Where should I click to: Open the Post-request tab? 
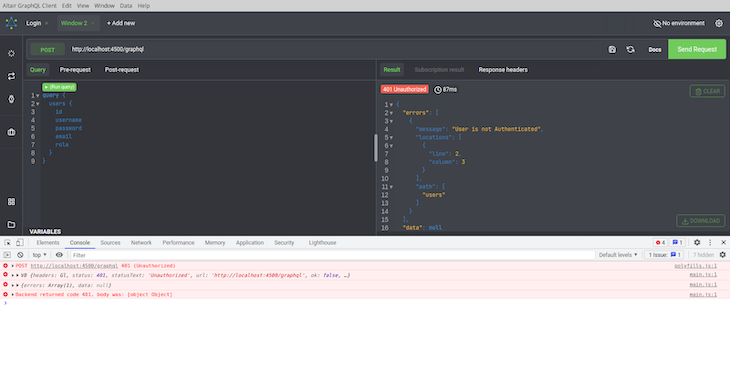pos(122,70)
